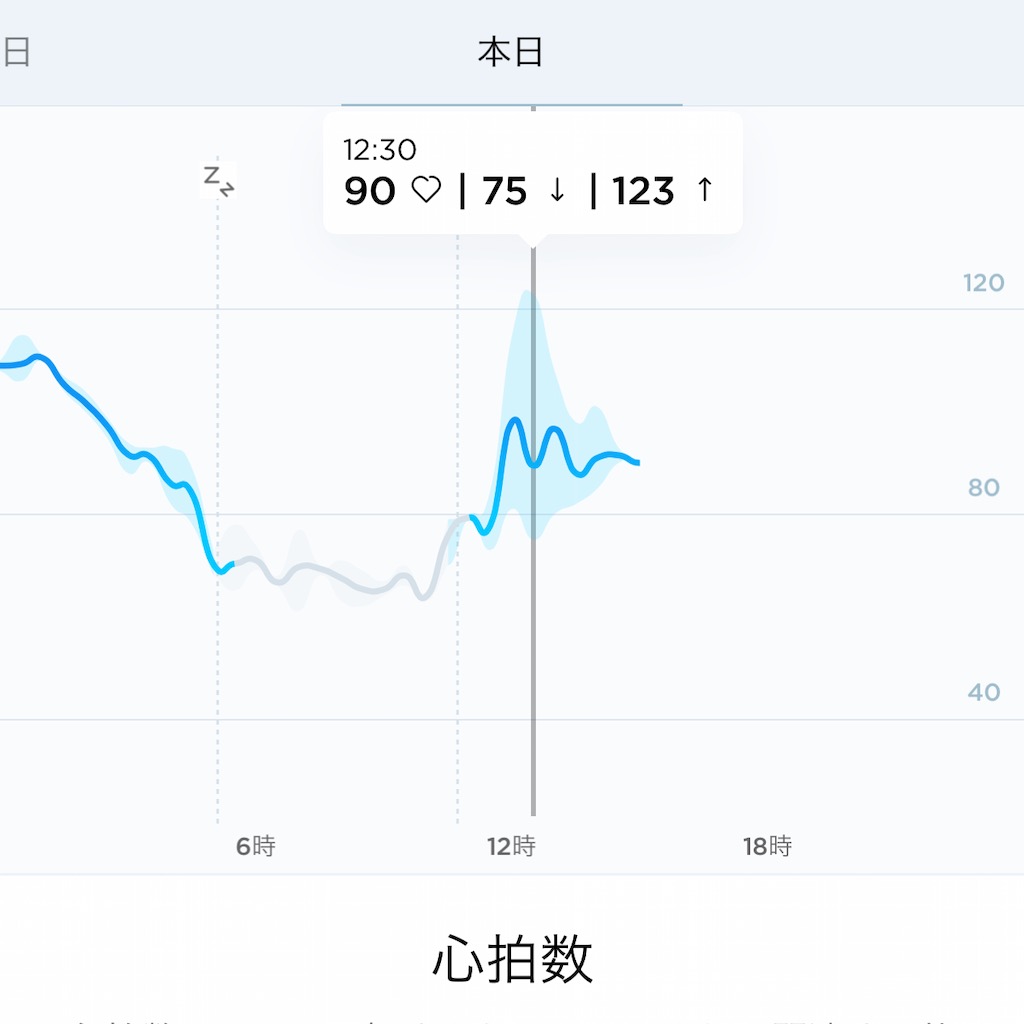This screenshot has width=1024, height=1024.
Task: Switch to the previous day tab
Action: tap(16, 52)
